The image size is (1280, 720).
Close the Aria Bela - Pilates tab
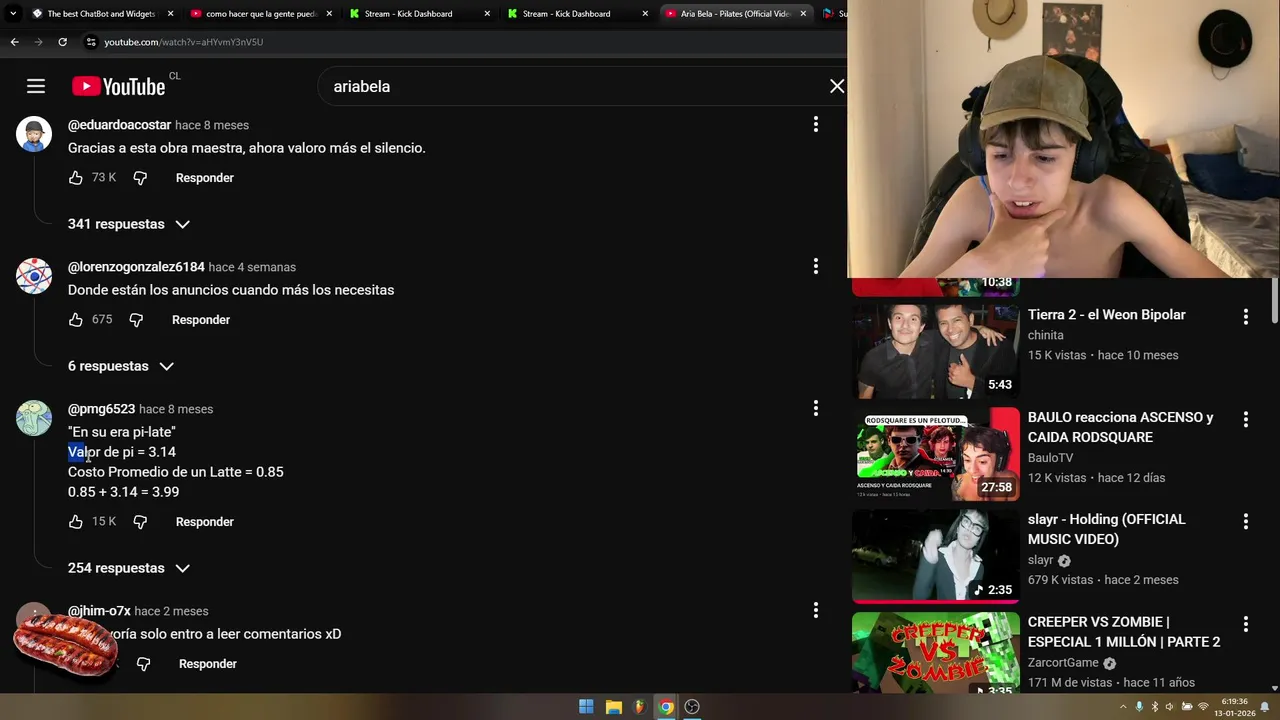[803, 14]
